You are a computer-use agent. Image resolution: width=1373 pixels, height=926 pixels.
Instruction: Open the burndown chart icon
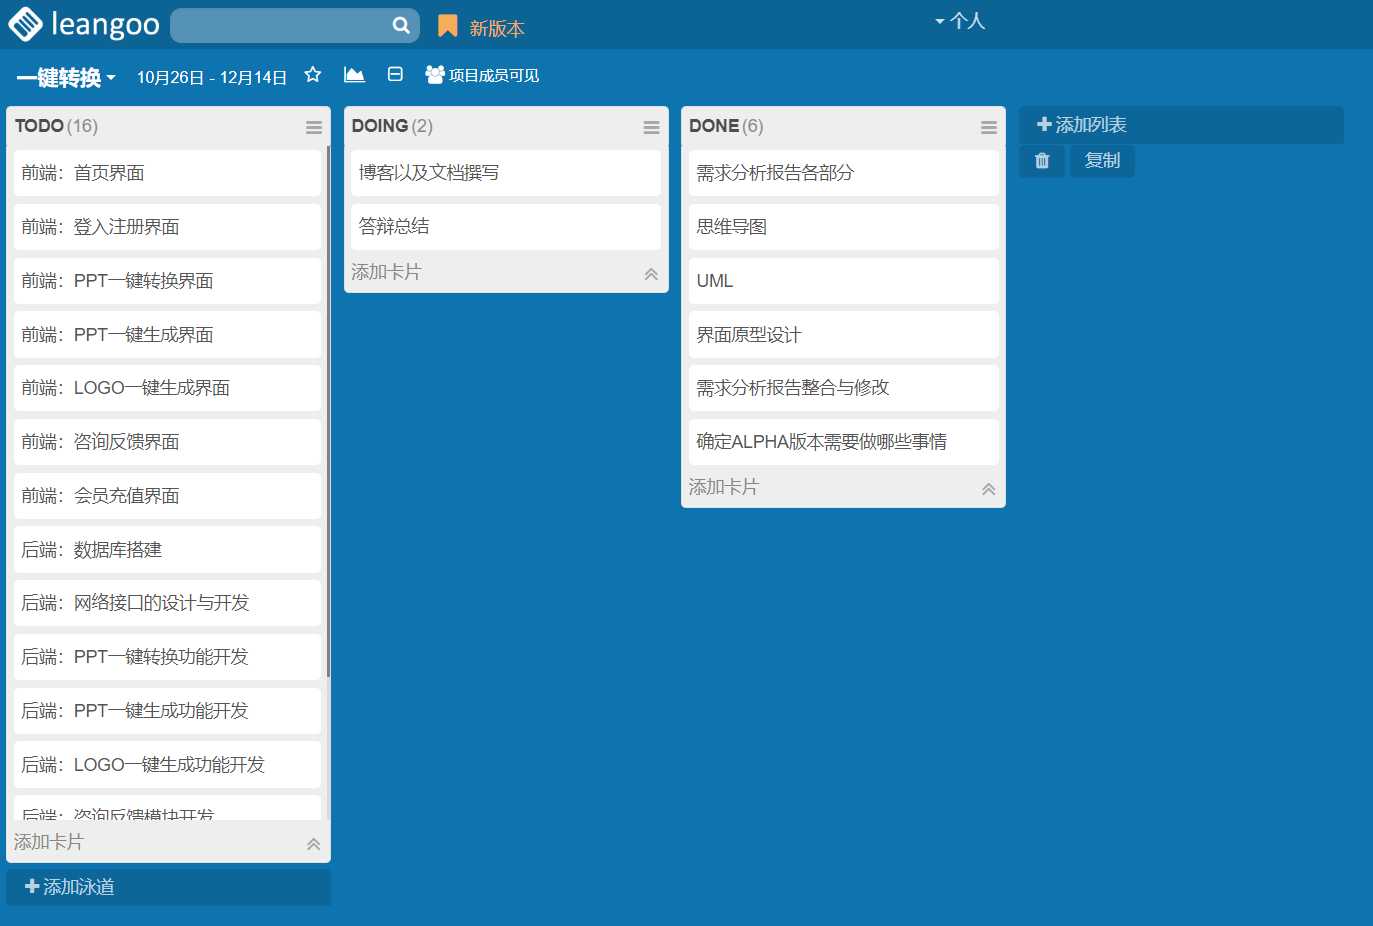click(x=354, y=75)
